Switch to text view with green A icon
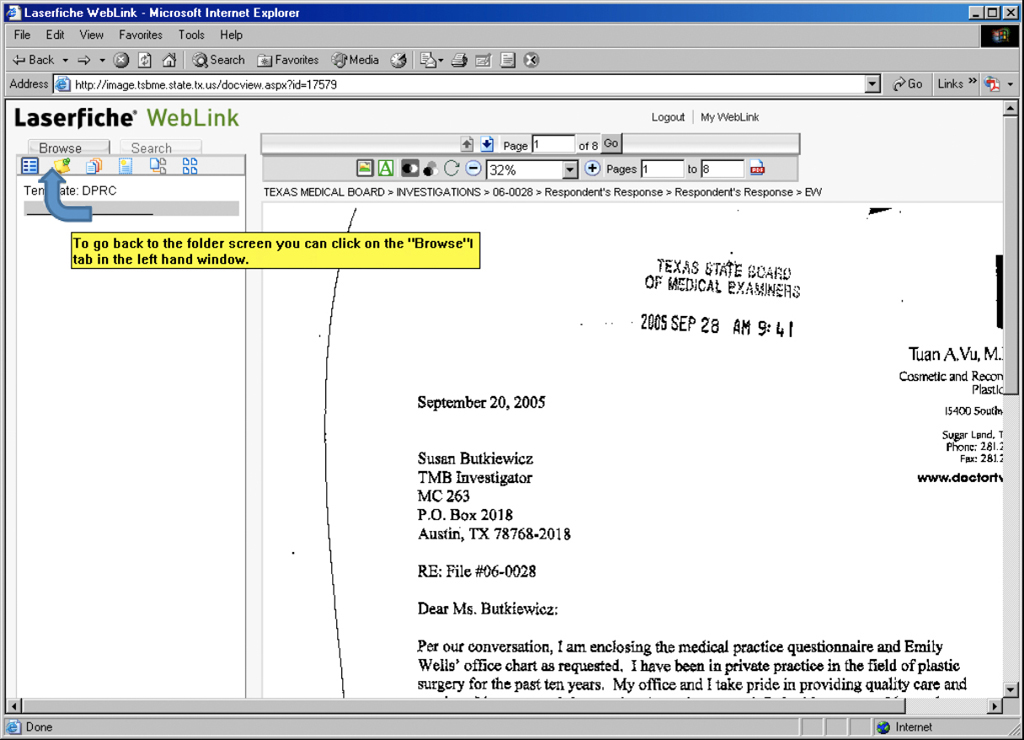Image resolution: width=1024 pixels, height=740 pixels. (385, 169)
